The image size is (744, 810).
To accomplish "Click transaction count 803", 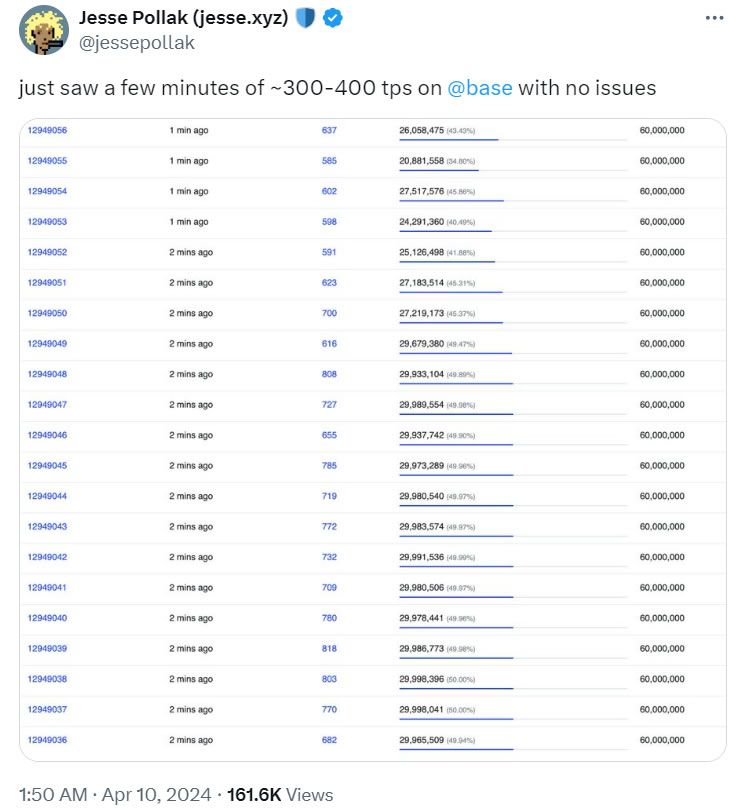I will (x=329, y=679).
